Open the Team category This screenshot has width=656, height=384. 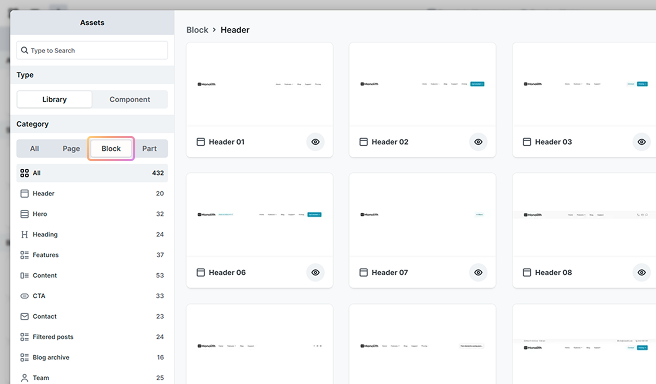pyautogui.click(x=92, y=378)
